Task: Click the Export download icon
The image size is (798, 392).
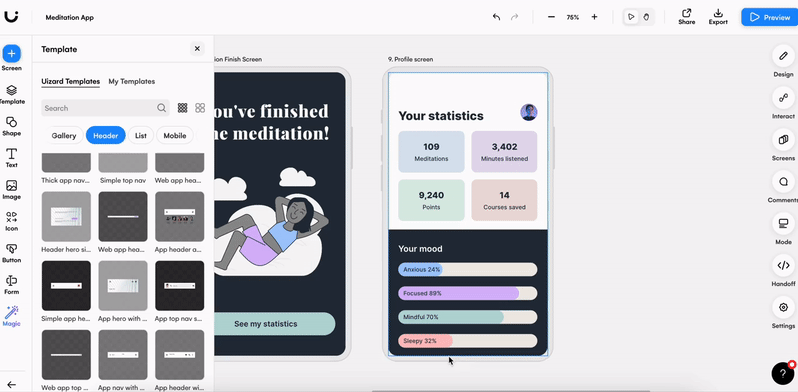Action: point(718,13)
